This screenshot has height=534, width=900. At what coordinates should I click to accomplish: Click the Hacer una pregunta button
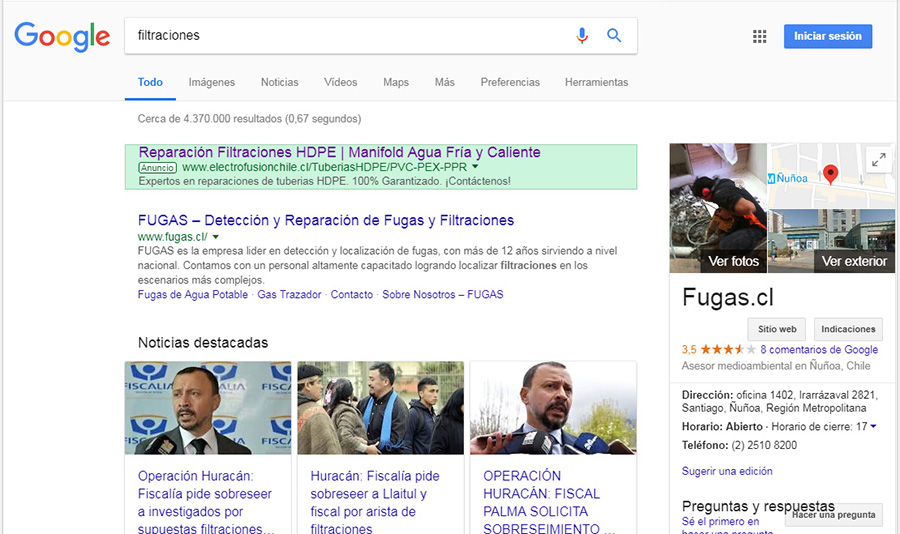pos(833,515)
